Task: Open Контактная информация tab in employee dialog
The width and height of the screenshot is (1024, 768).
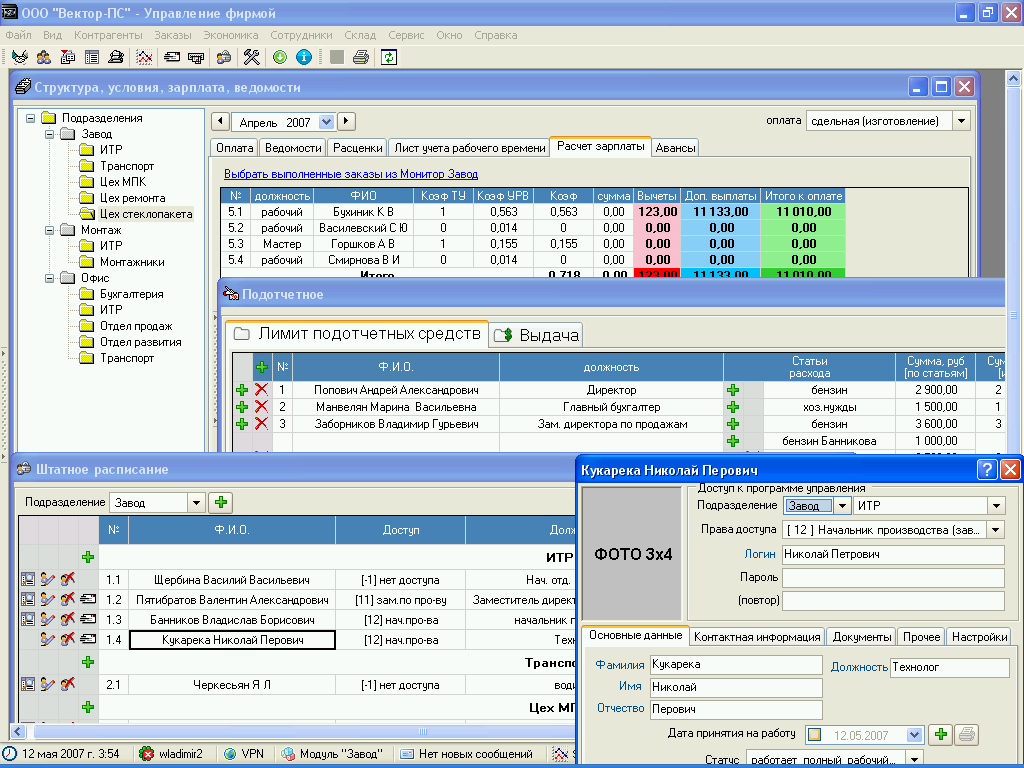Action: click(756, 637)
